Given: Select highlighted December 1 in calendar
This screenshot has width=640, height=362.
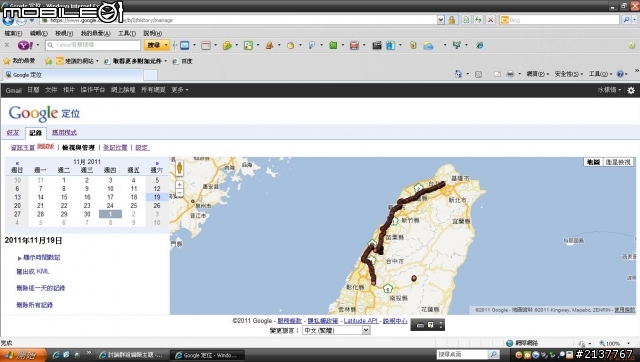Looking at the screenshot, I should [x=110, y=214].
